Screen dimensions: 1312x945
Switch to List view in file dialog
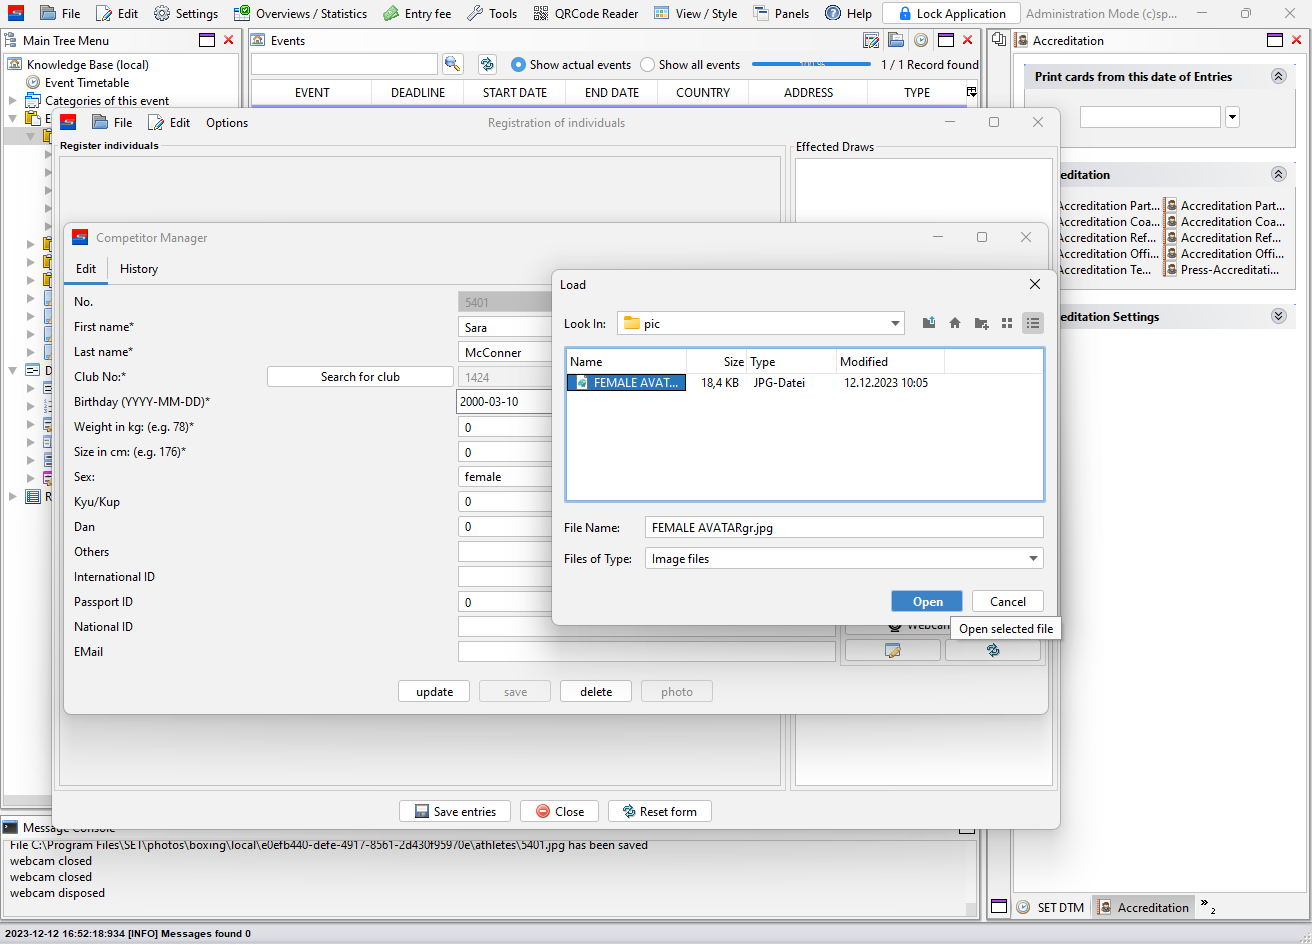tap(1007, 323)
